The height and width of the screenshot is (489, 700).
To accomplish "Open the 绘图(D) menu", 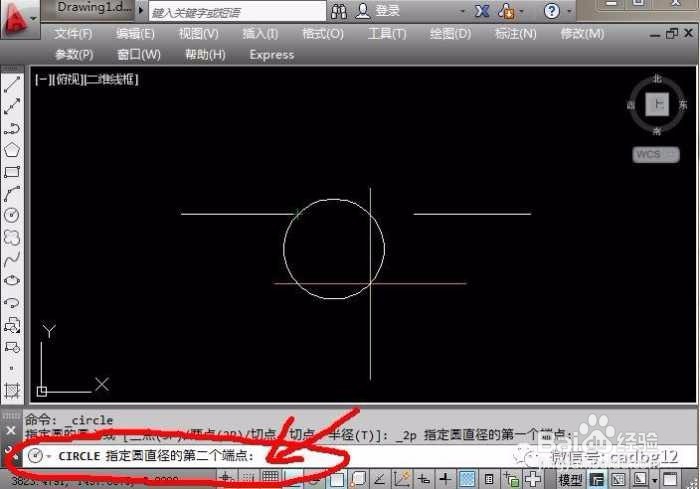I will tap(450, 33).
